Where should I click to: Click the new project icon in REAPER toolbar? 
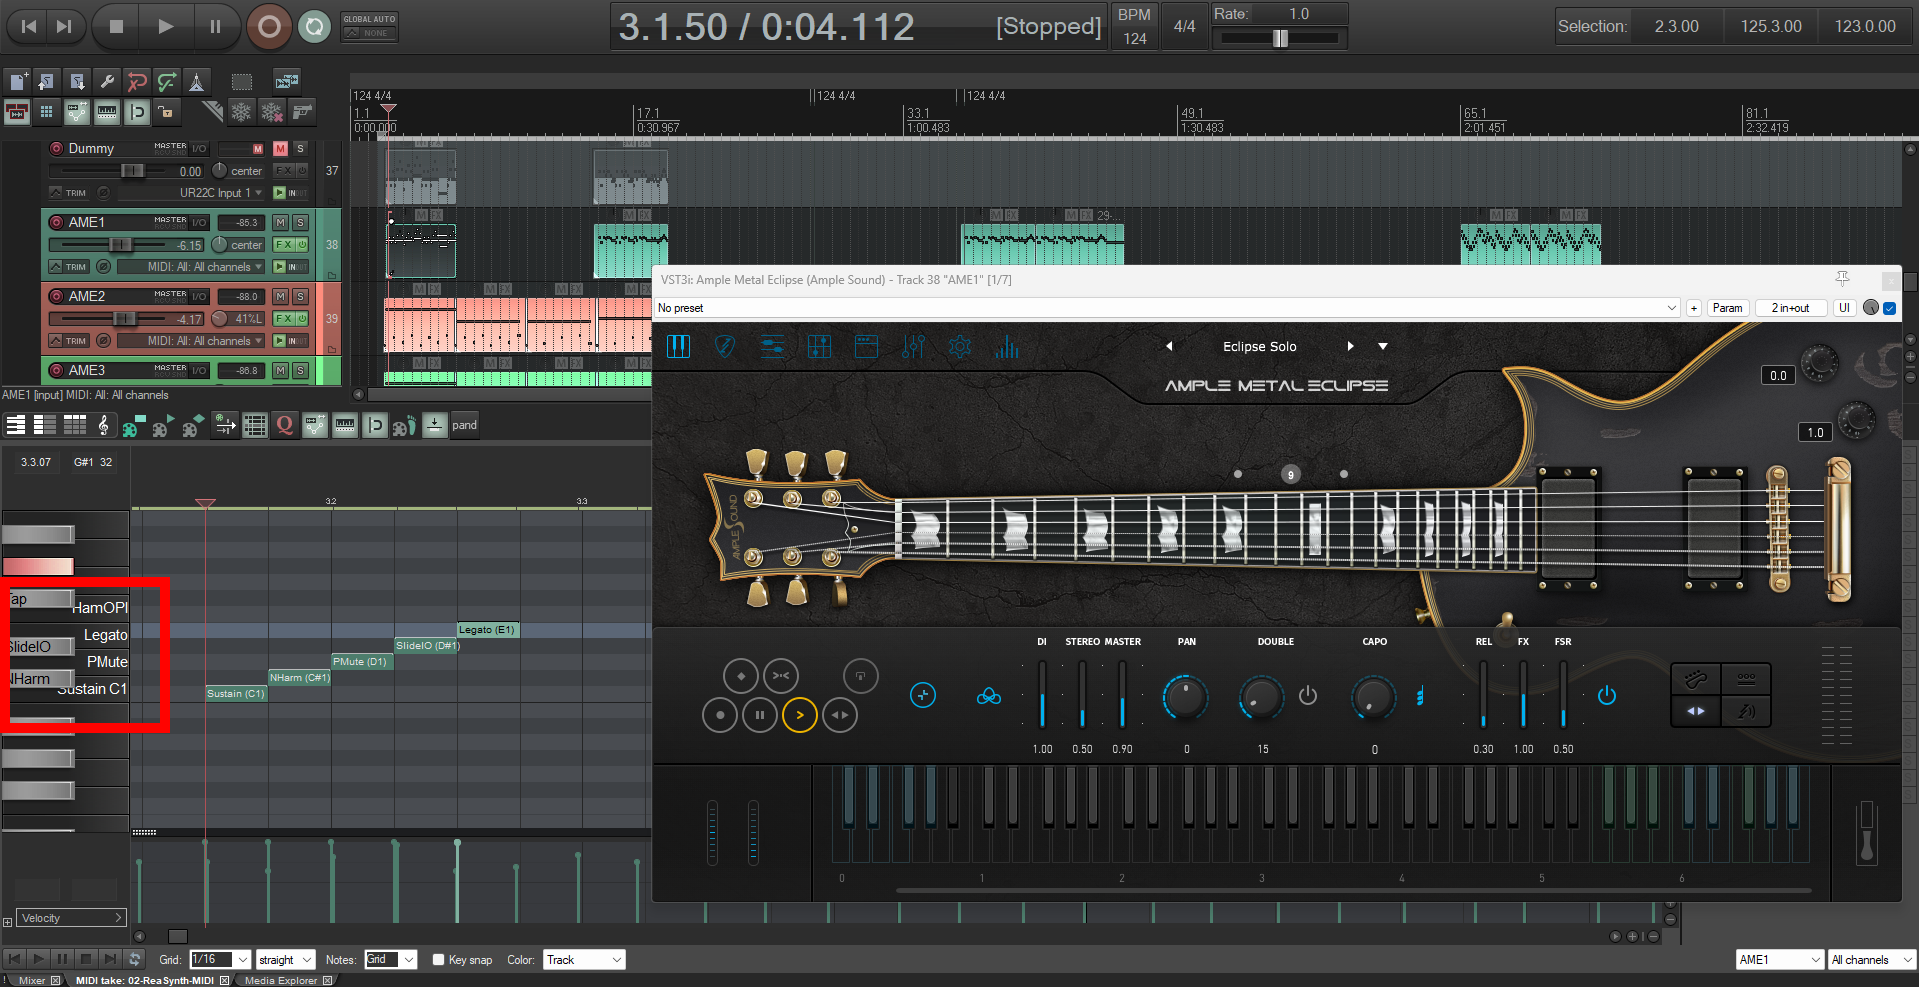click(x=18, y=82)
